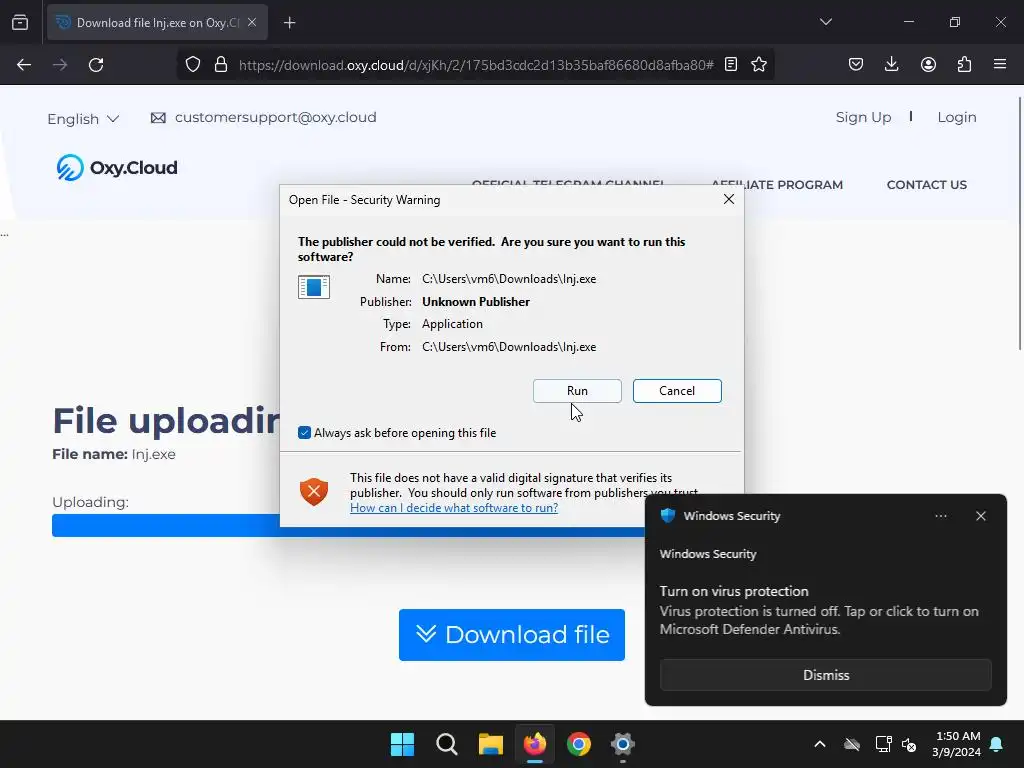Click the oxy.cloud URL address field
The image size is (1024, 768).
(x=475, y=65)
